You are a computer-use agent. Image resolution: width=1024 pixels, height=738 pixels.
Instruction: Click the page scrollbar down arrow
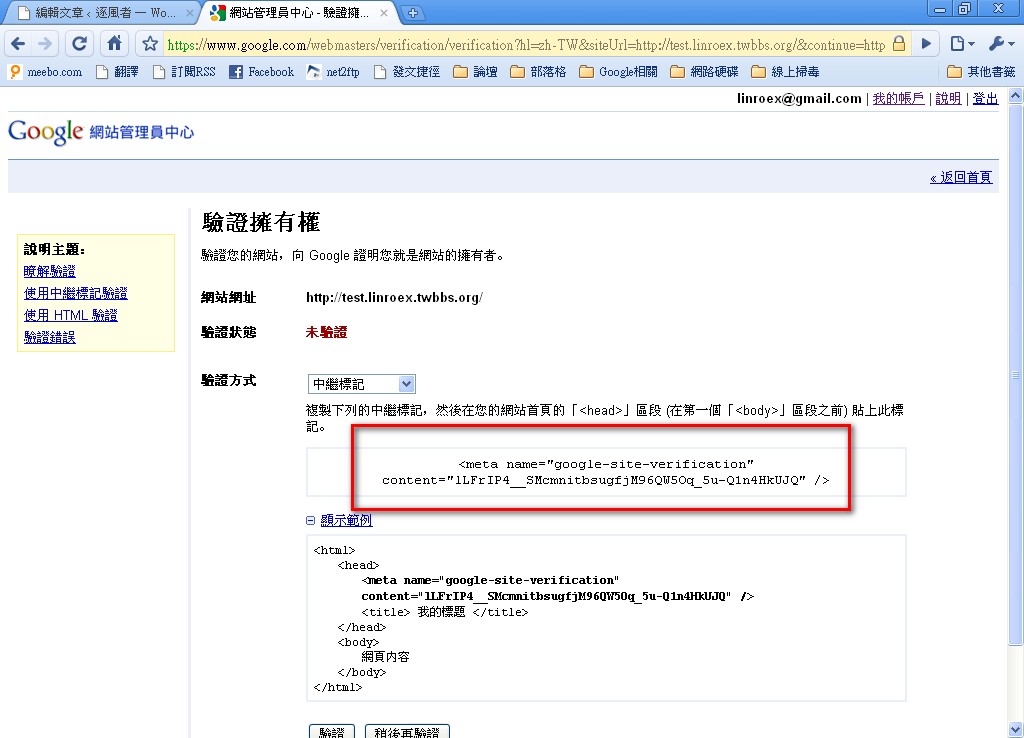point(1016,730)
